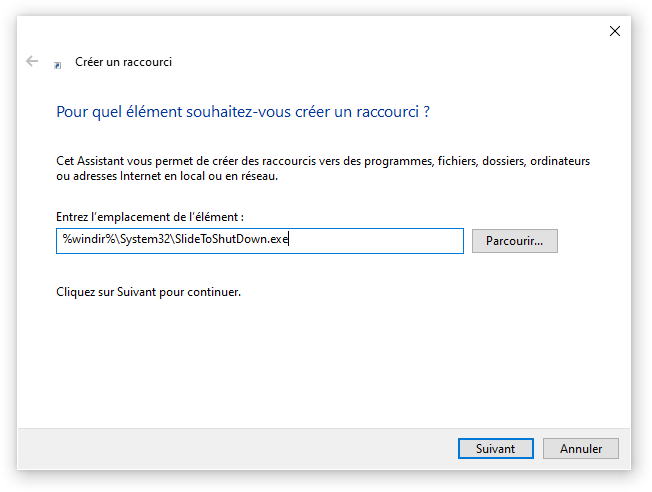The height and width of the screenshot is (492, 652).
Task: Place caret on System32 in the path
Action: (x=146, y=239)
